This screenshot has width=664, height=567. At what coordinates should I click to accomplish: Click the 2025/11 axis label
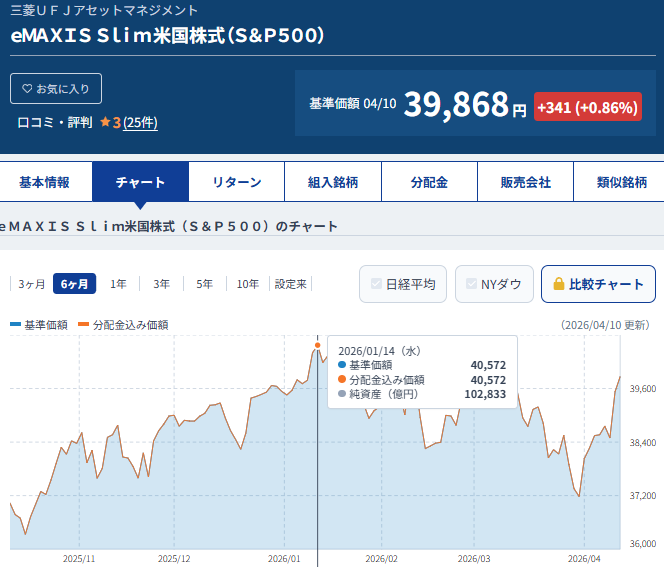79,559
